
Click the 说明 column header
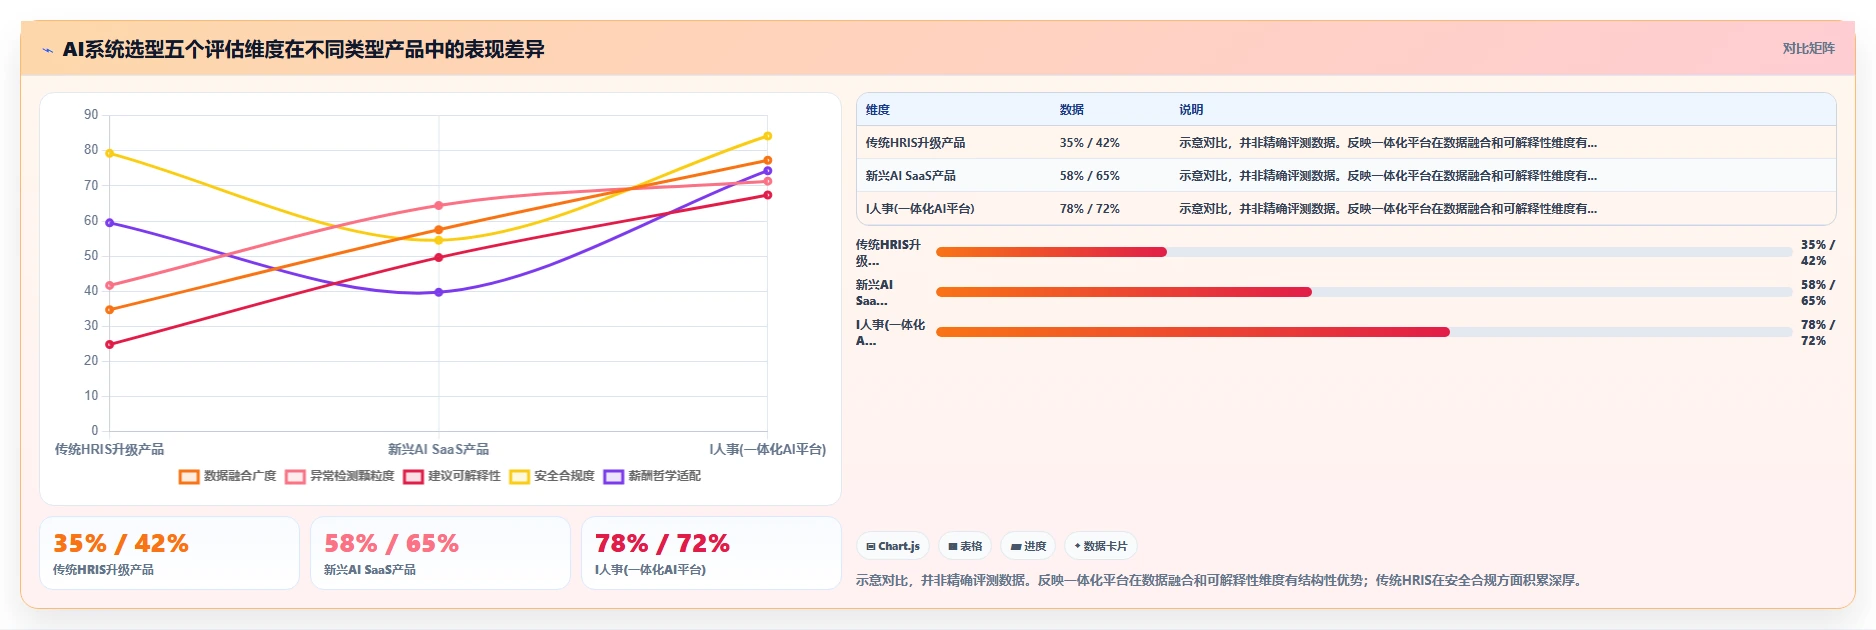pyautogui.click(x=1191, y=110)
